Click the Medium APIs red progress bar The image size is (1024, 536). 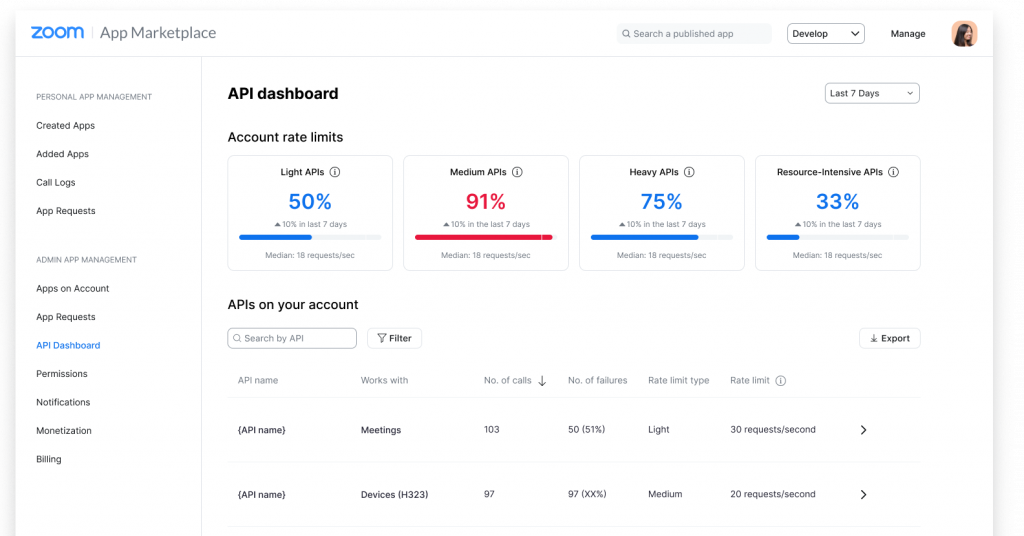(x=484, y=238)
